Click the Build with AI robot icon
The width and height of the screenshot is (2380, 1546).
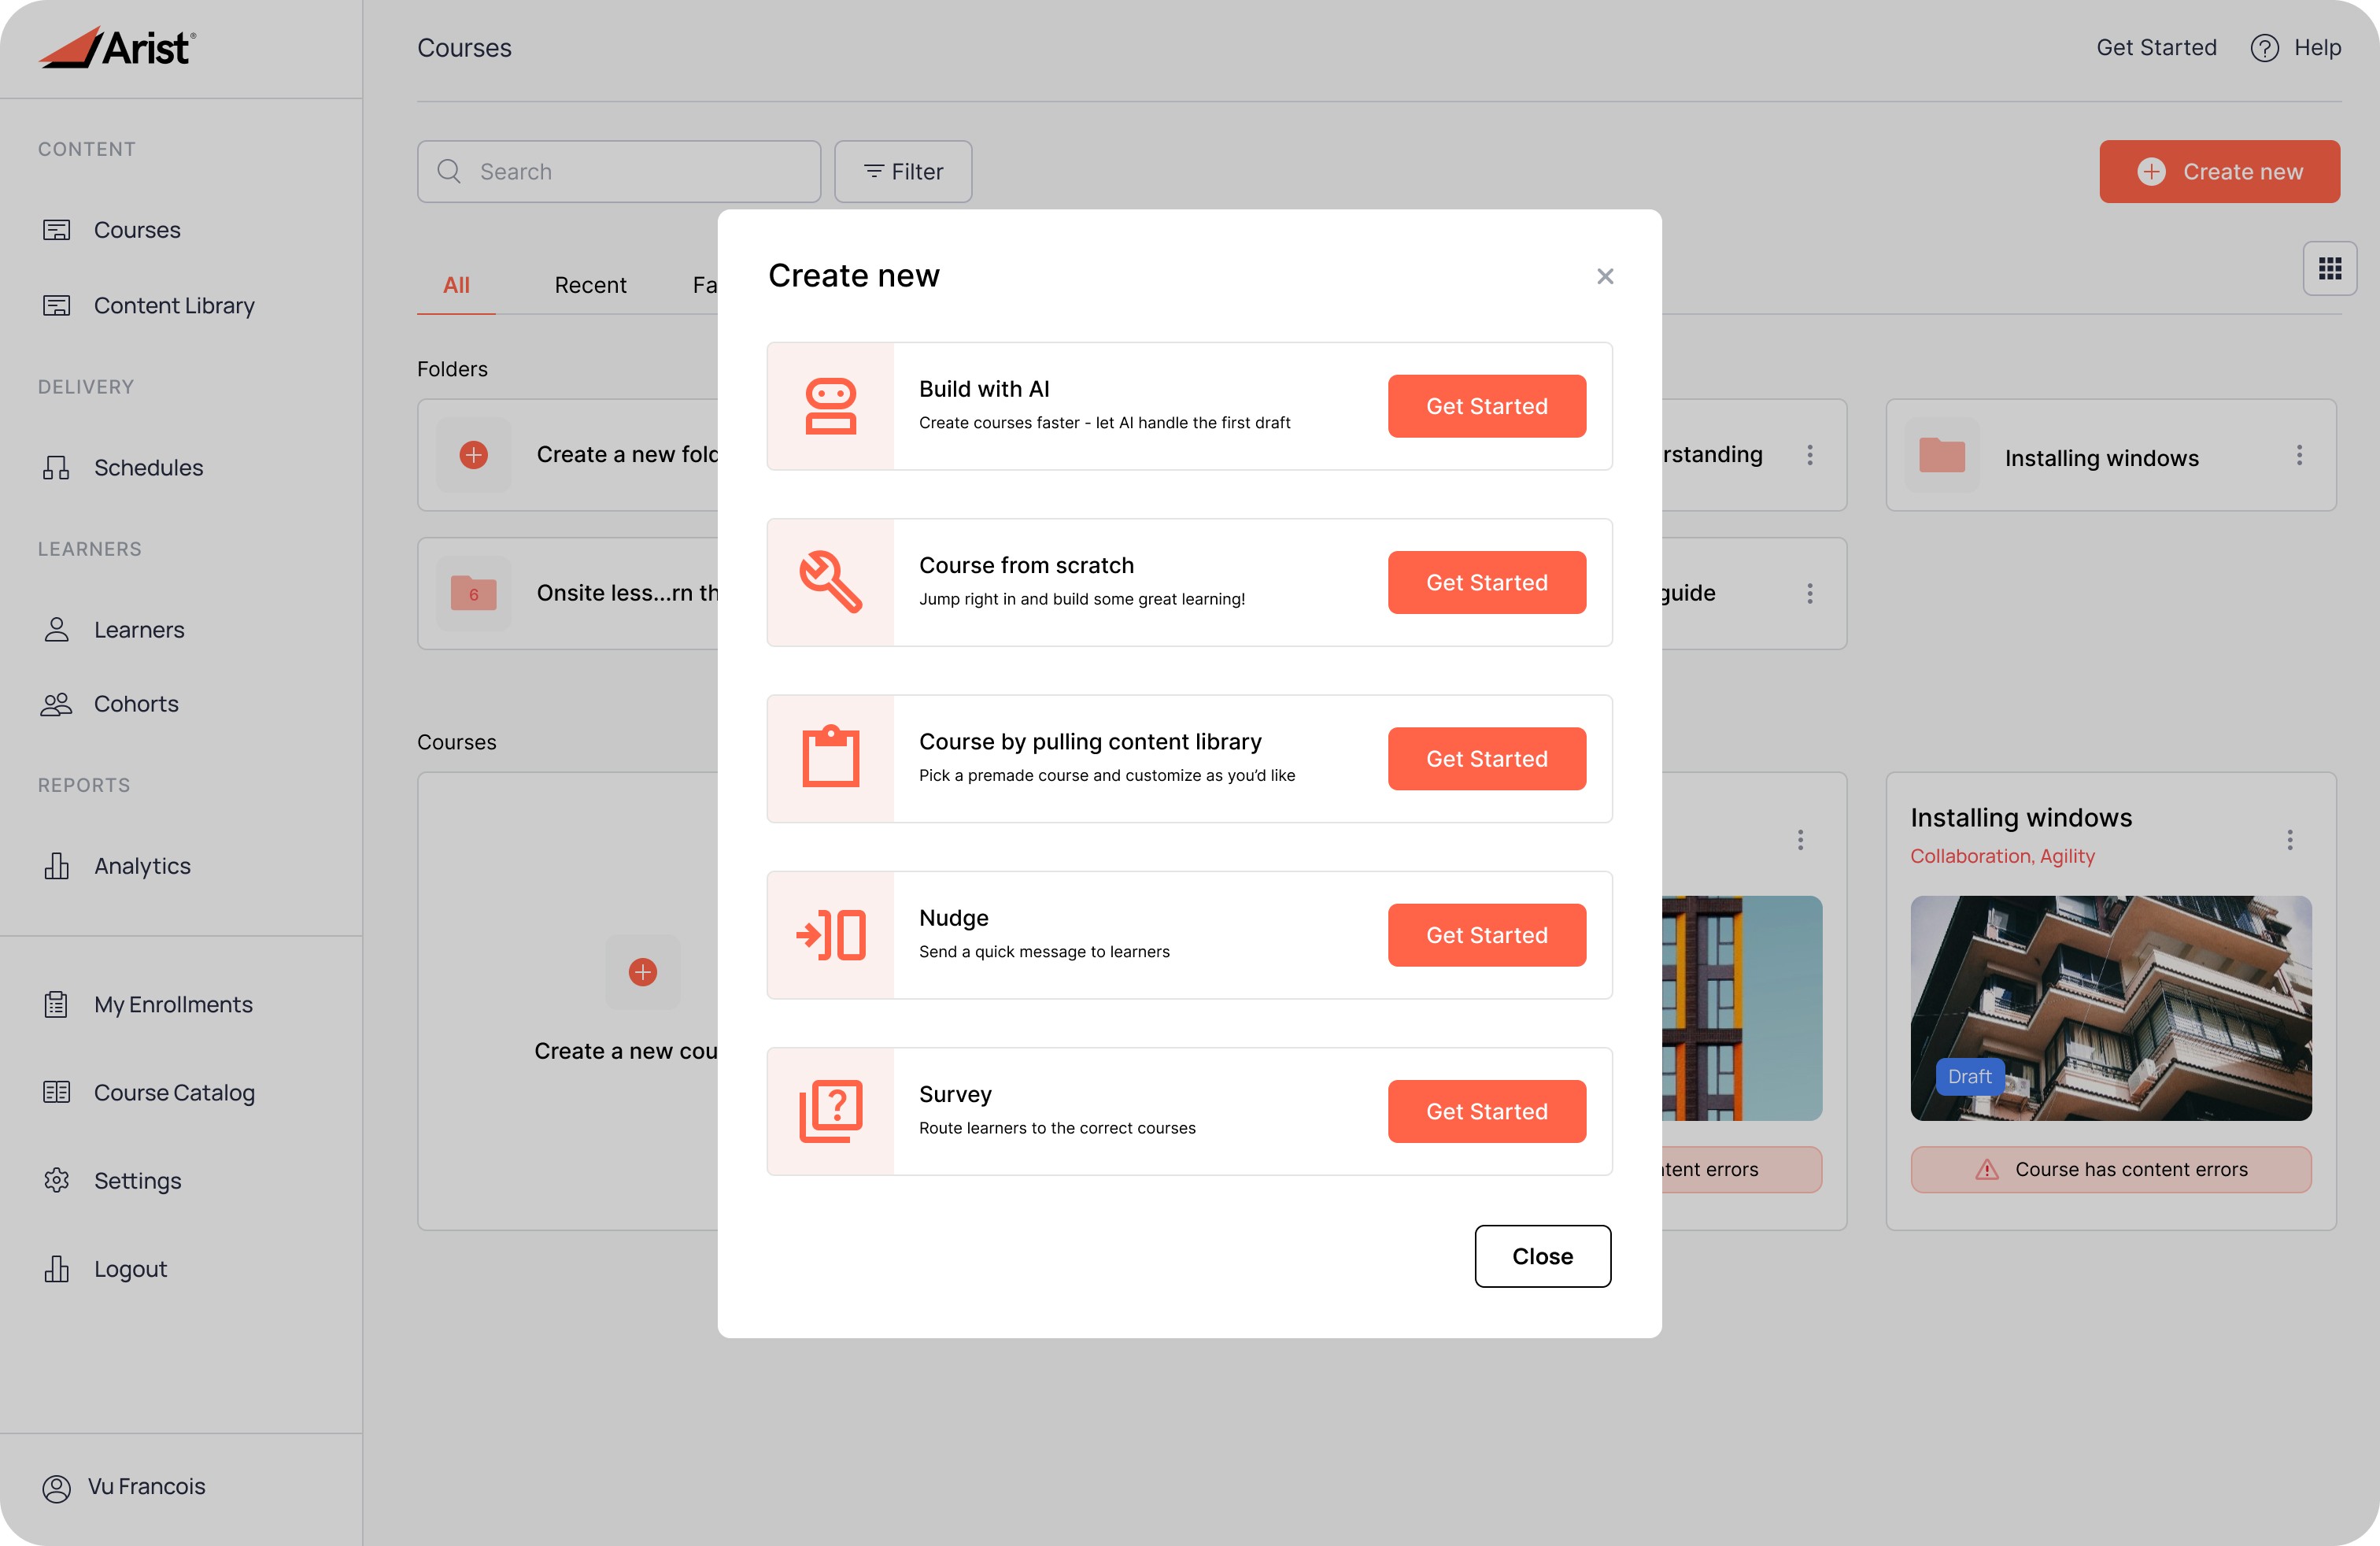tap(830, 406)
